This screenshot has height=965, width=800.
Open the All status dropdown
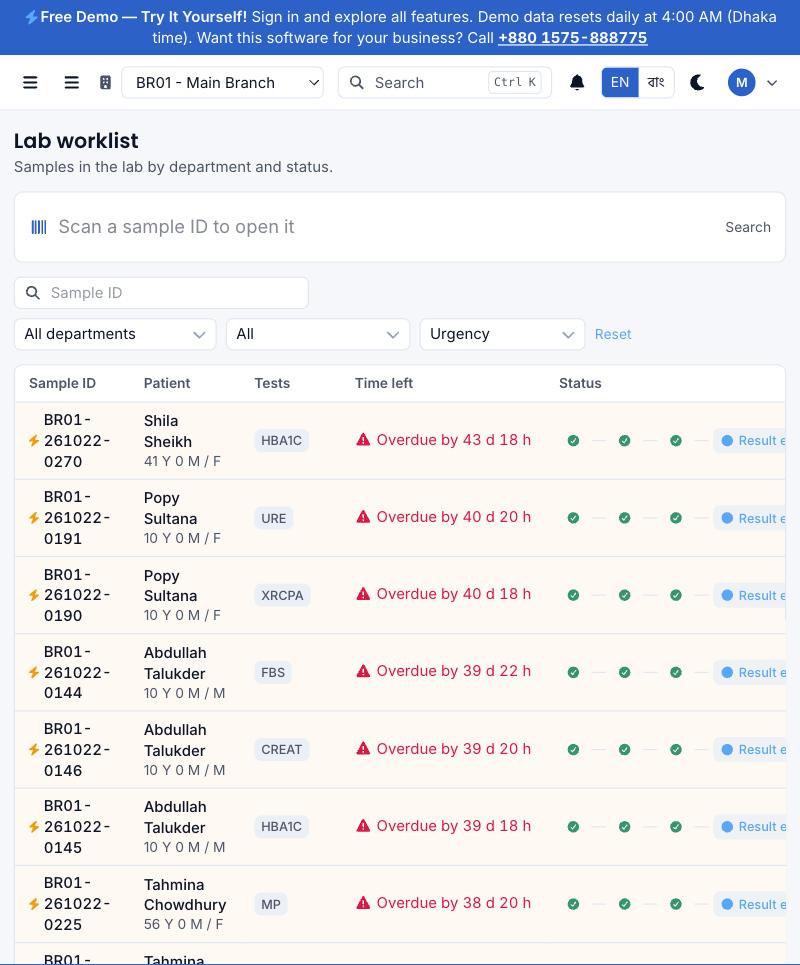(x=318, y=334)
